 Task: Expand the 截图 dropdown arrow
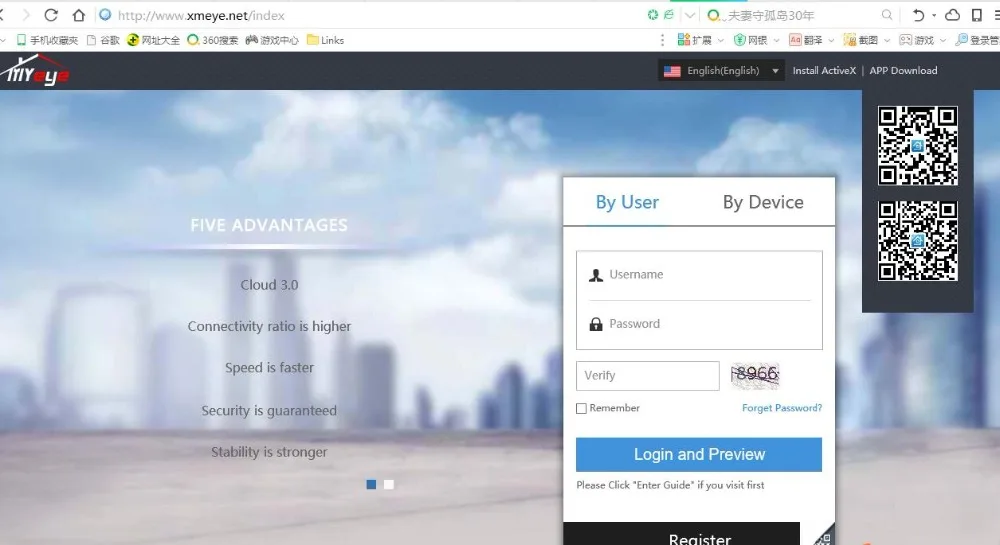tap(886, 40)
